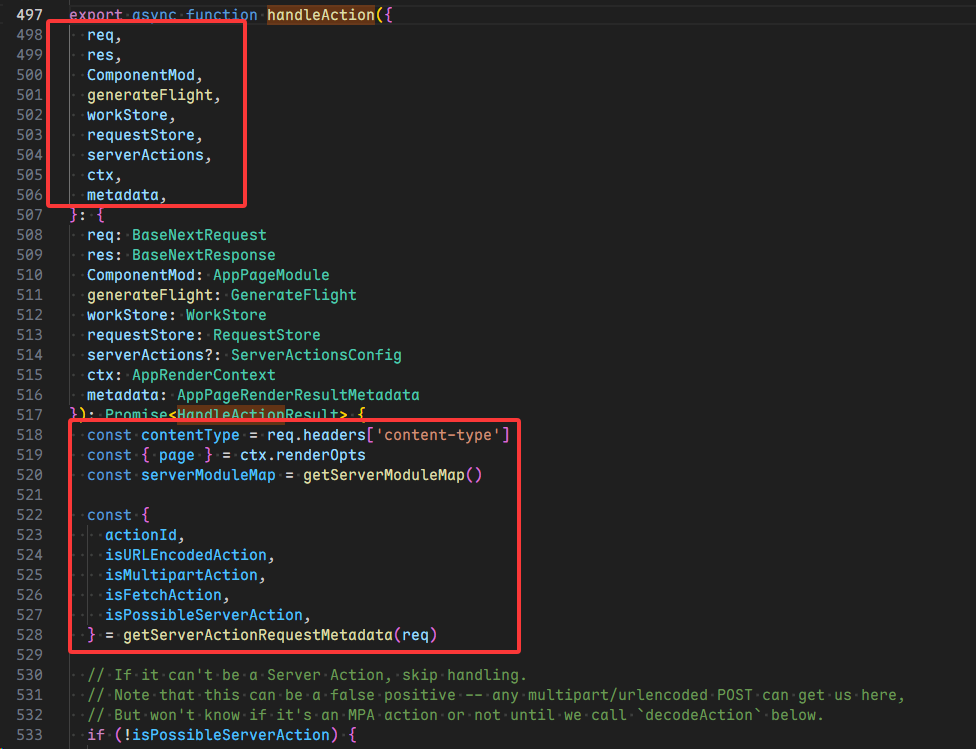Click the ServerActionsConfig type name
This screenshot has height=749, width=976.
click(316, 355)
